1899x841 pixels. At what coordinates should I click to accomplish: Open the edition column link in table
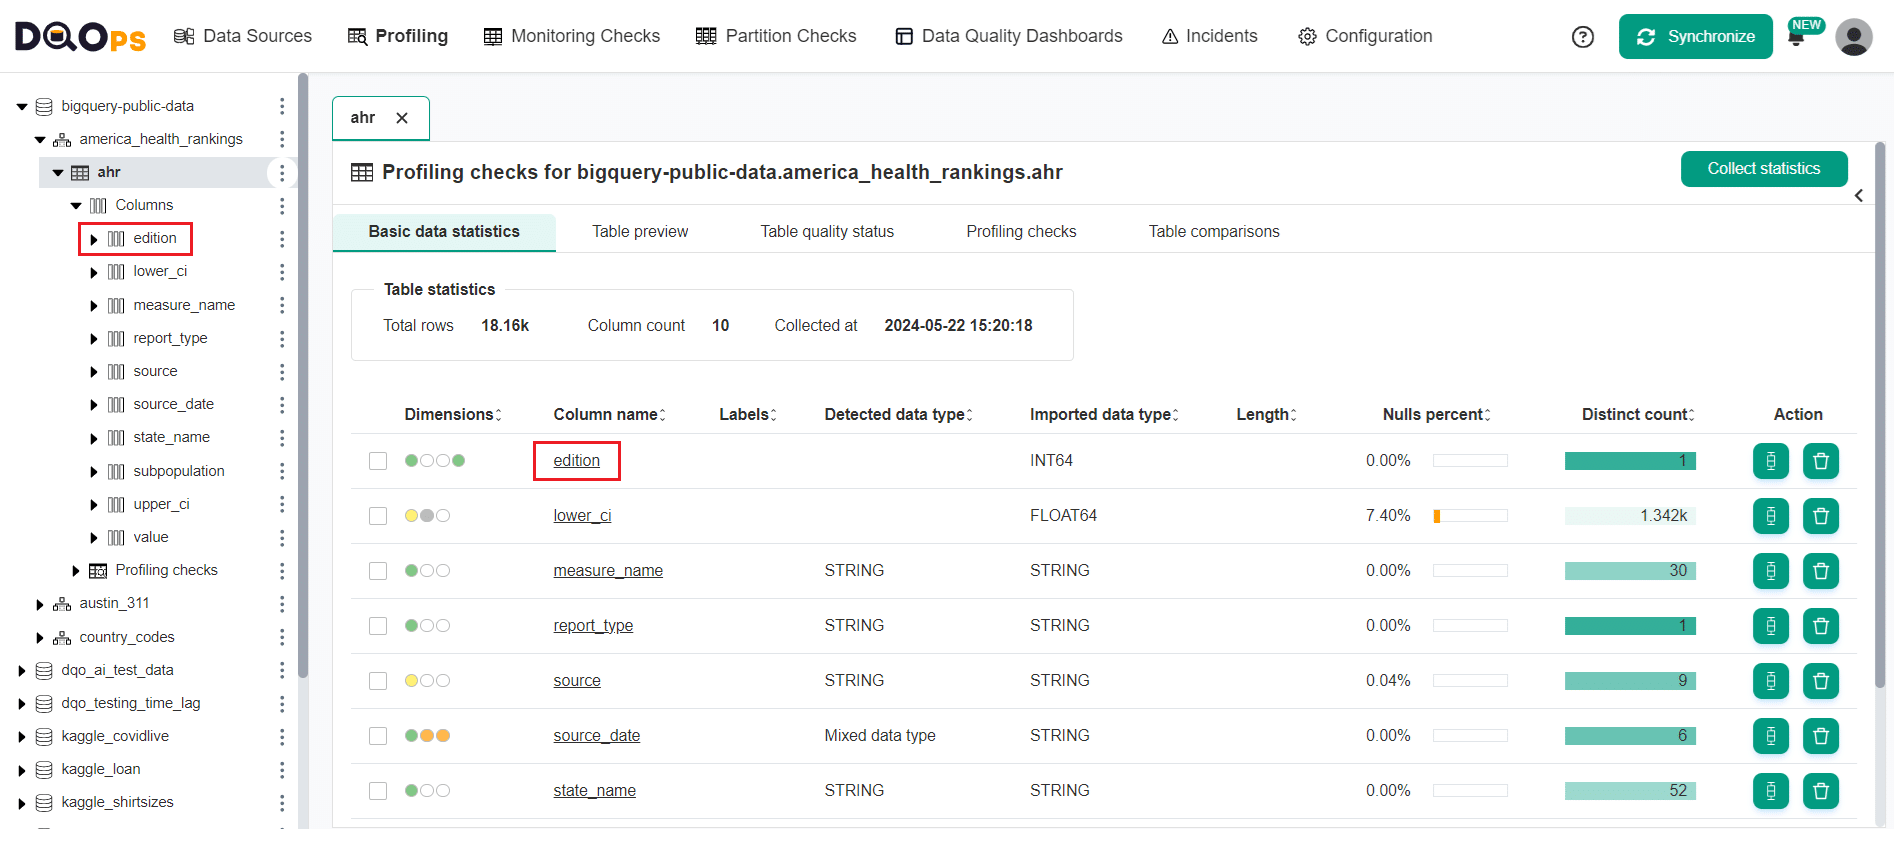click(x=577, y=461)
